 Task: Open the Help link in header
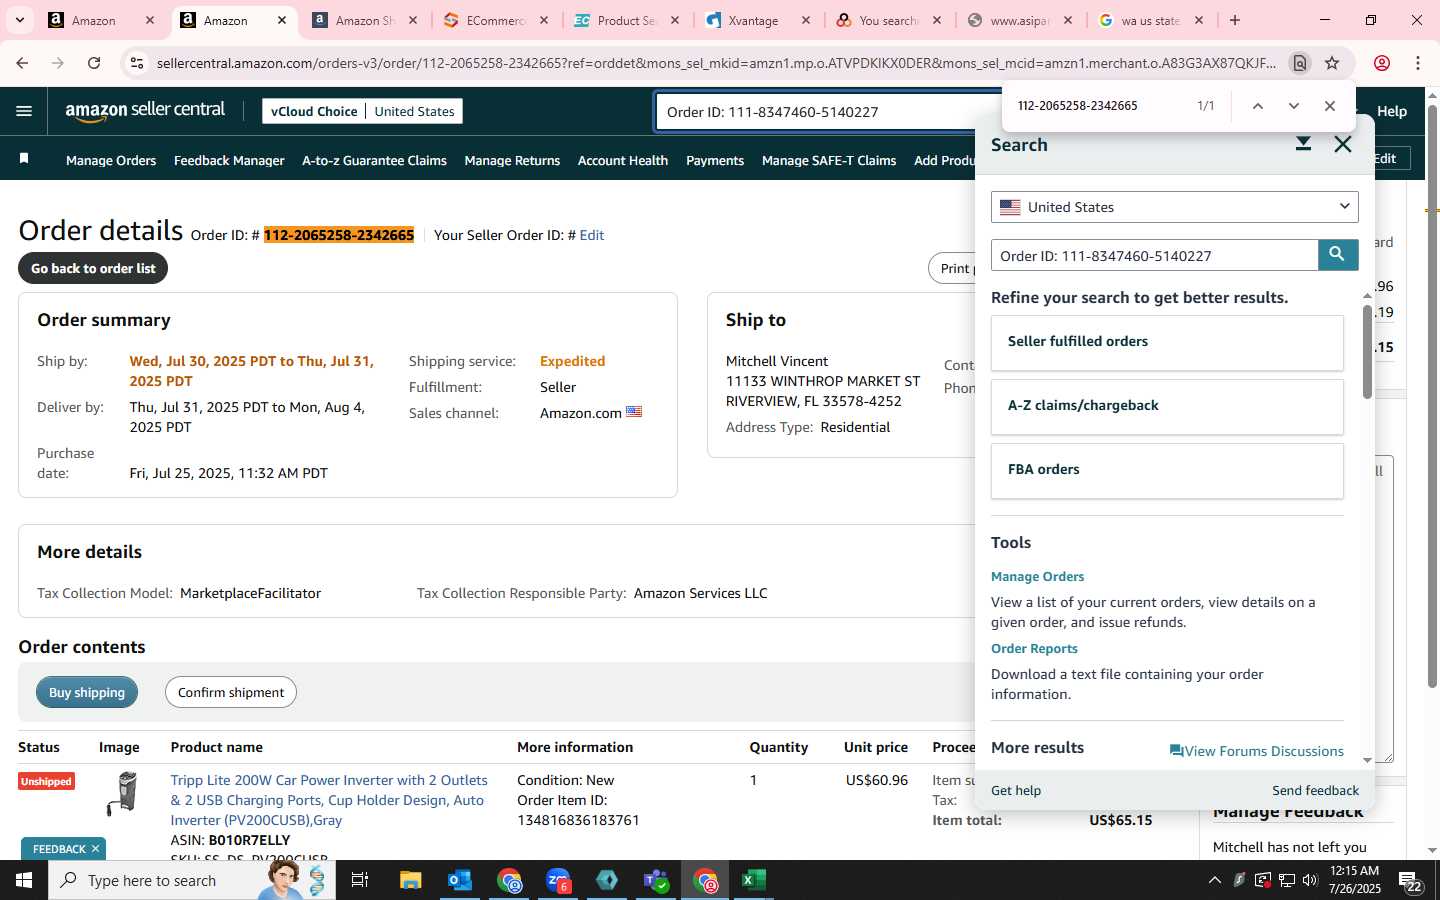point(1391,111)
